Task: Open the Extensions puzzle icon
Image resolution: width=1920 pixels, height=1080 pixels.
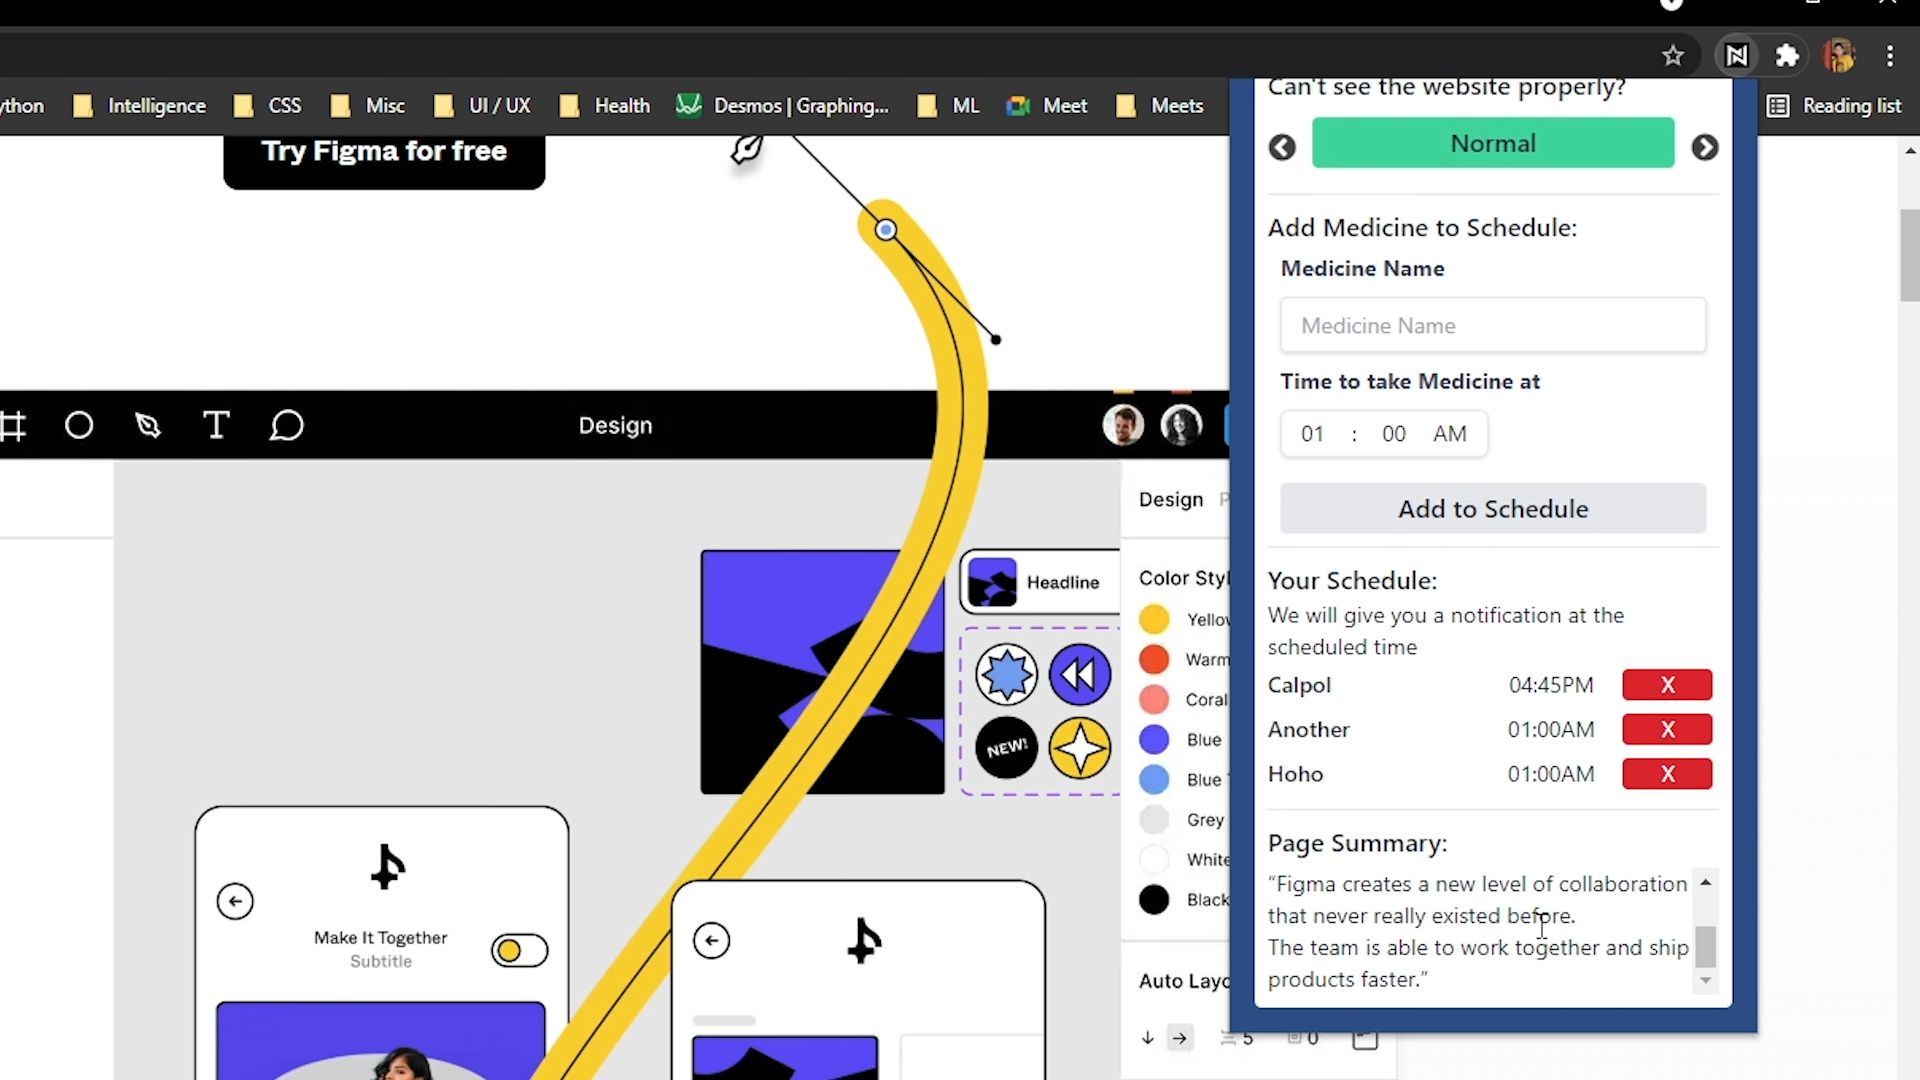Action: [1787, 56]
